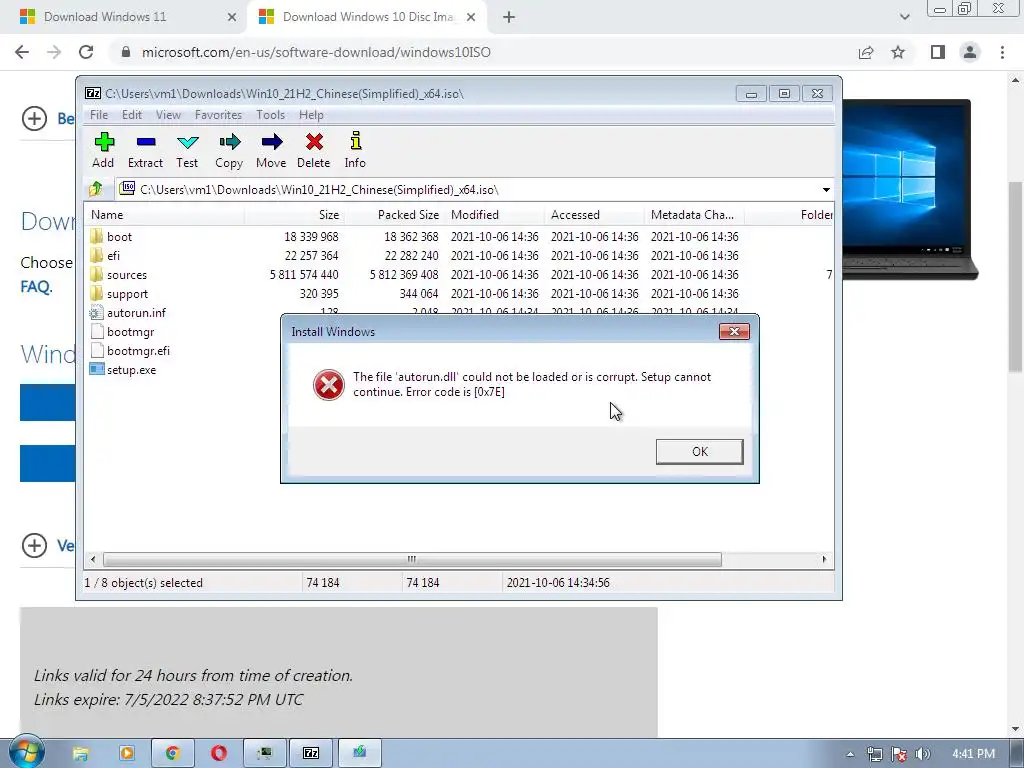Open the Help menu in 7-Zip
Screen dimensions: 1024x768
click(311, 115)
